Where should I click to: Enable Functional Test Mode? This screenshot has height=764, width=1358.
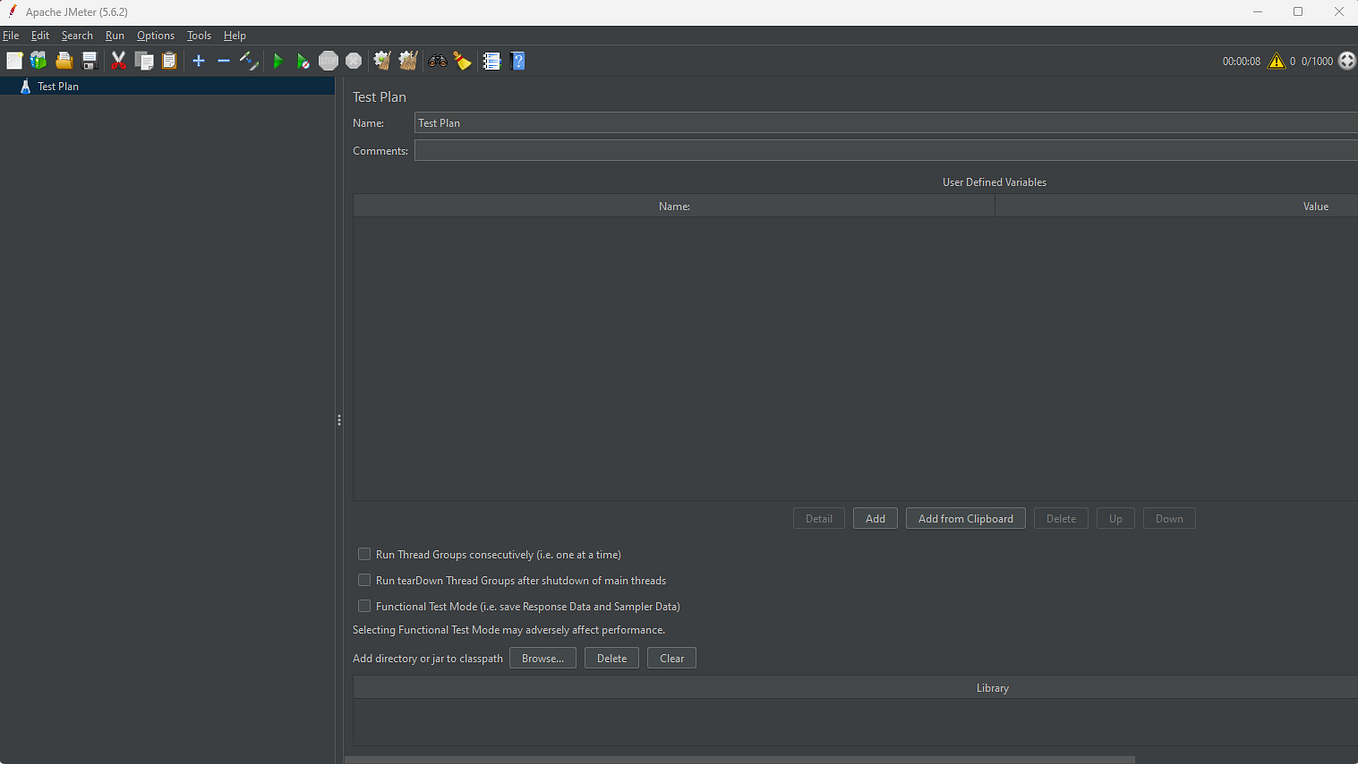(364, 605)
